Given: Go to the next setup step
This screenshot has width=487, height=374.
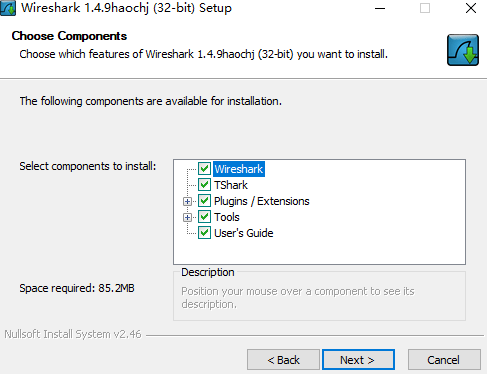Looking at the screenshot, I should click(358, 360).
